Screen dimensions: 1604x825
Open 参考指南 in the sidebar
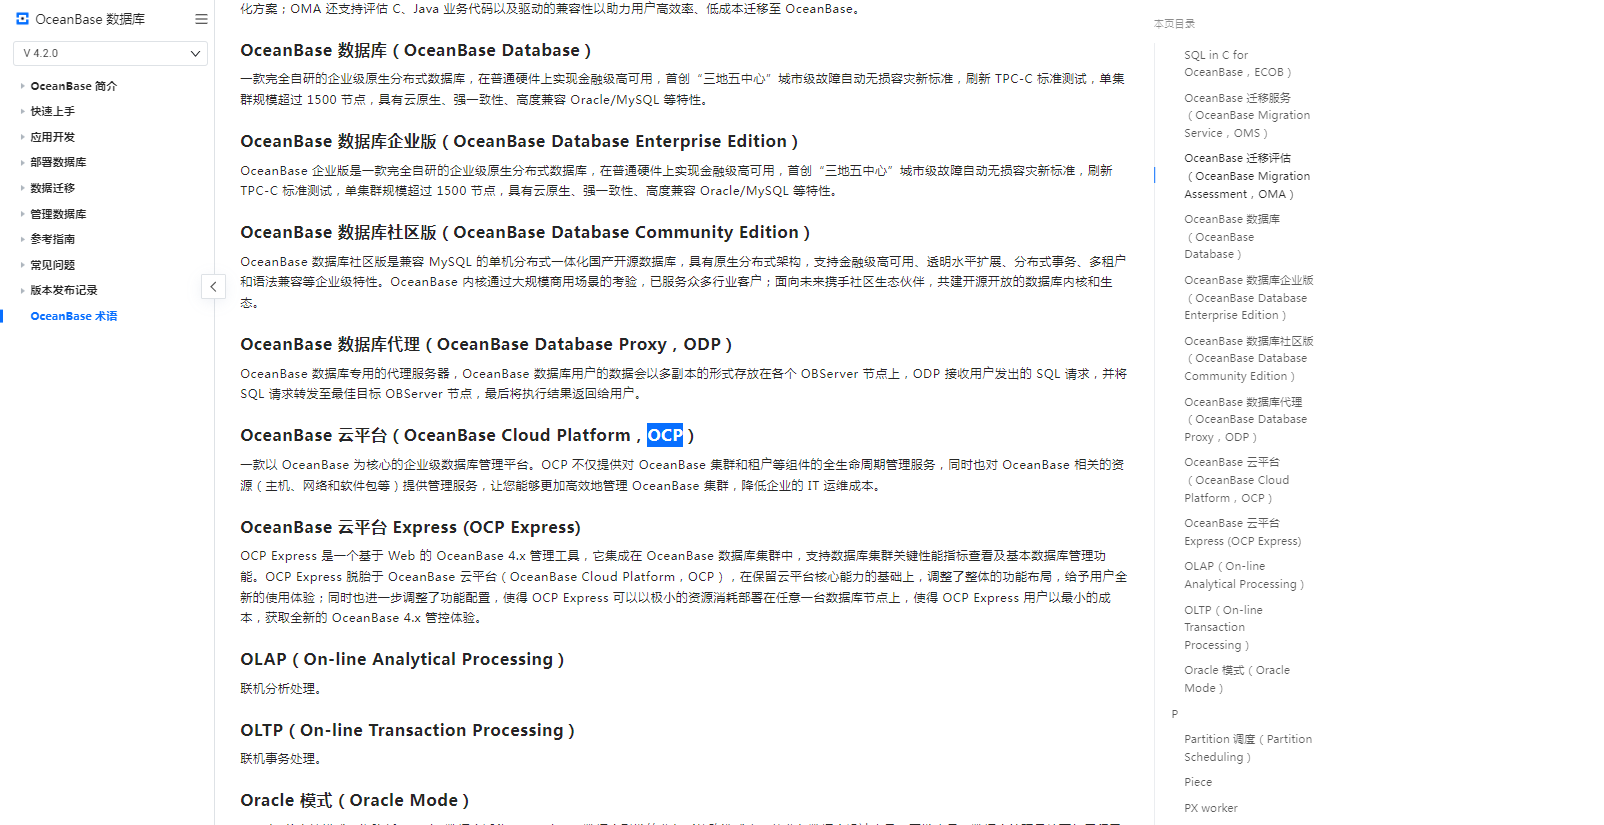coord(53,239)
